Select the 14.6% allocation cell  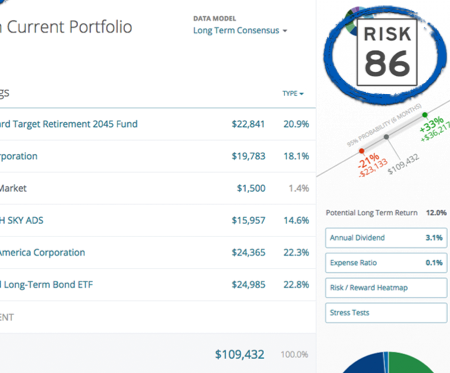pyautogui.click(x=296, y=220)
